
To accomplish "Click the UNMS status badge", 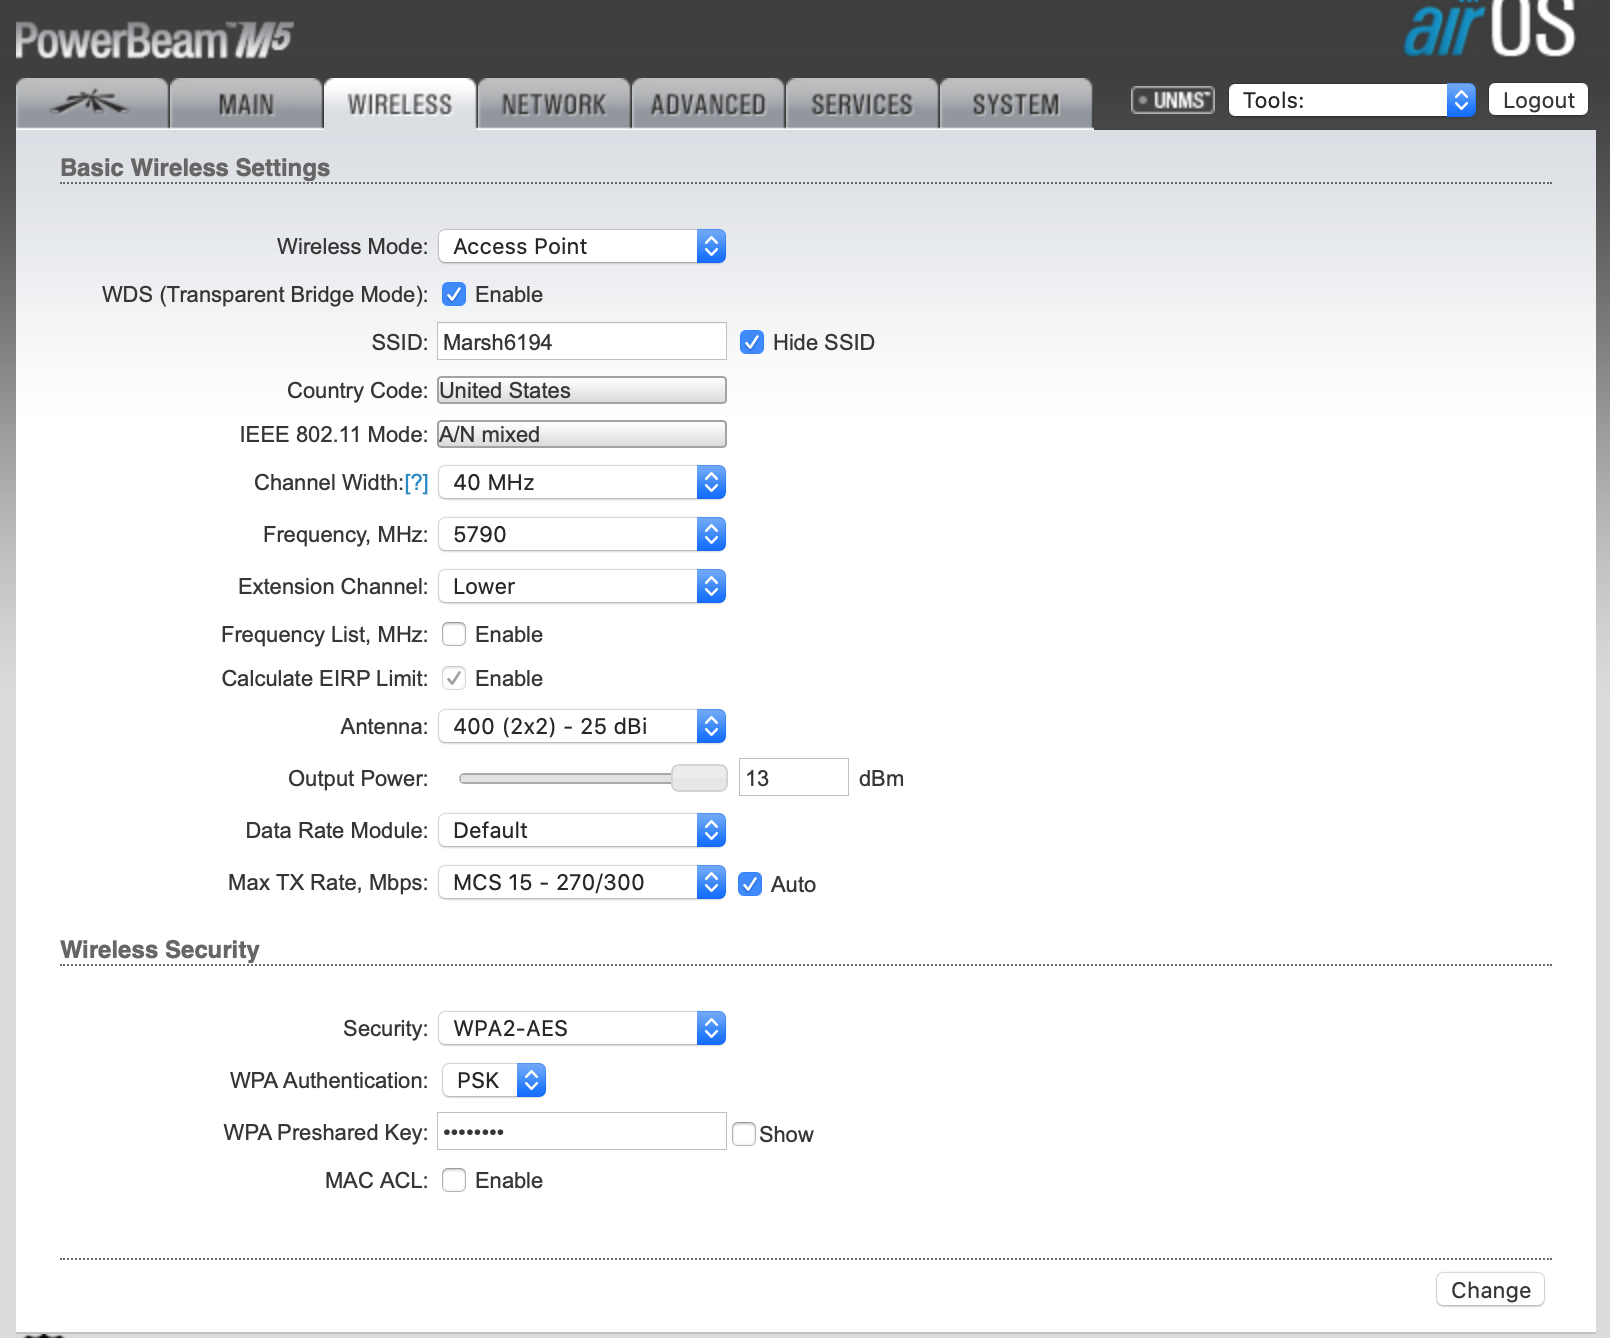I will (x=1173, y=100).
